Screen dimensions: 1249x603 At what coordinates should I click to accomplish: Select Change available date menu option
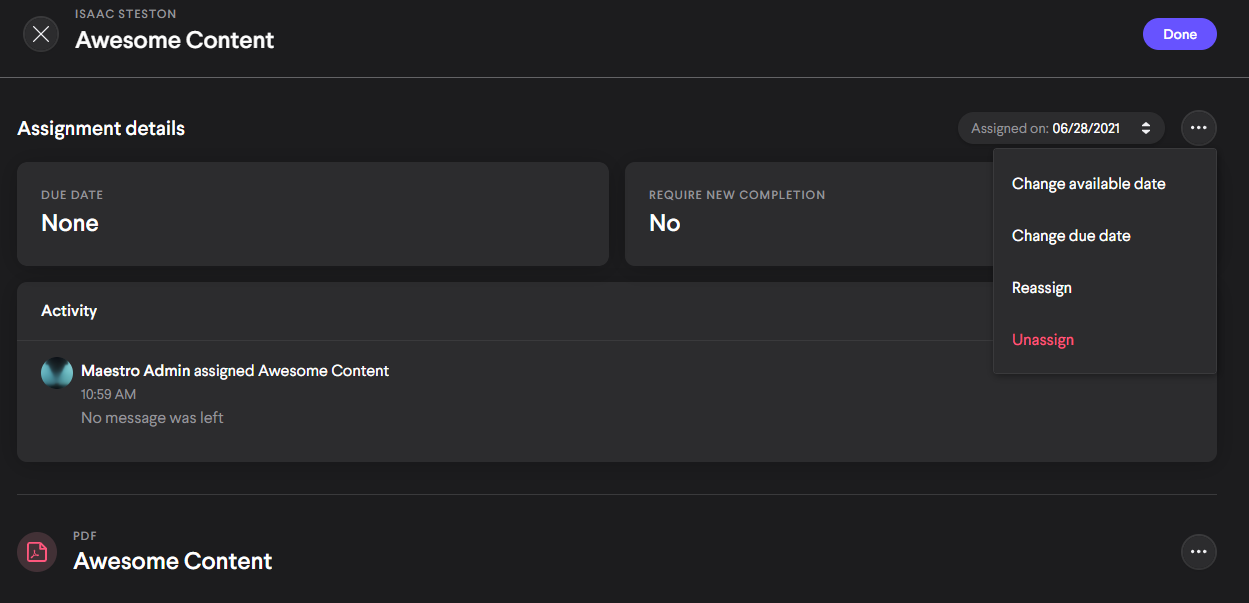click(x=1088, y=184)
